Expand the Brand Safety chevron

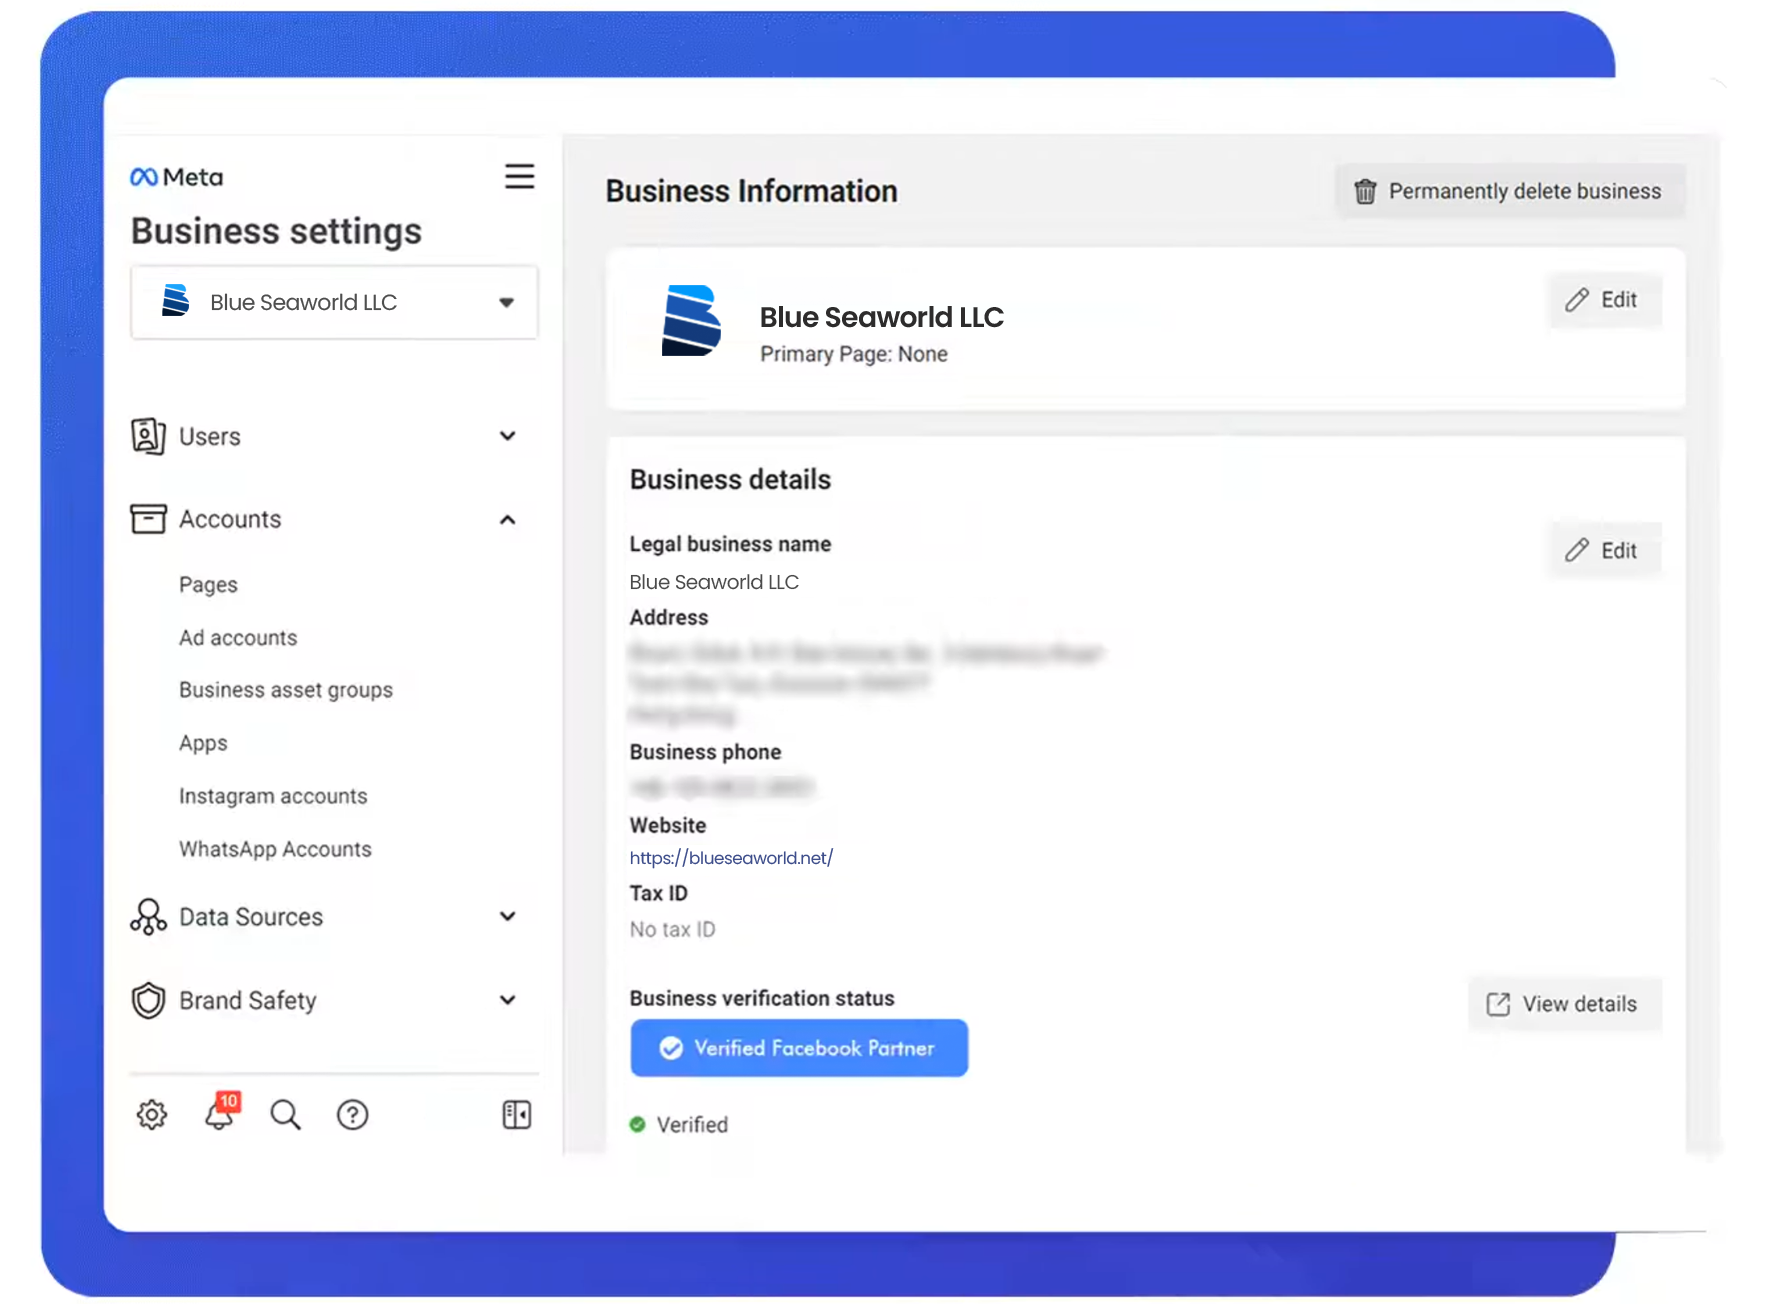click(508, 1000)
